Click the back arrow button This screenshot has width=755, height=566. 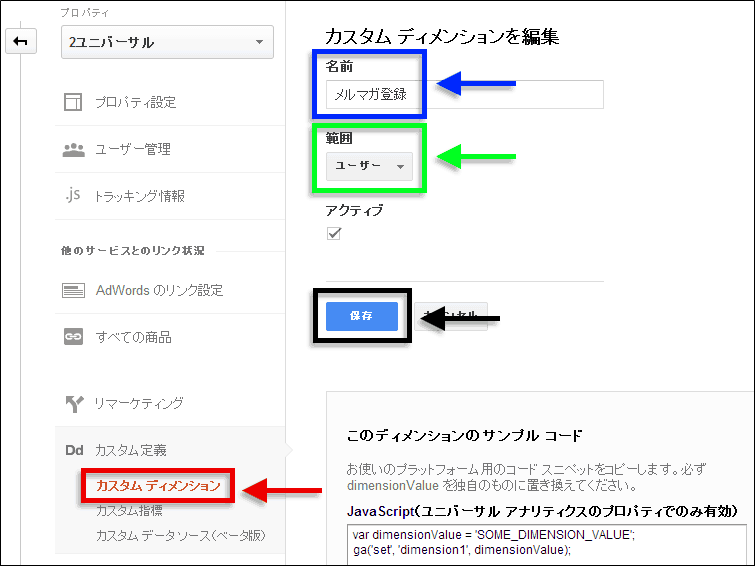(x=21, y=41)
